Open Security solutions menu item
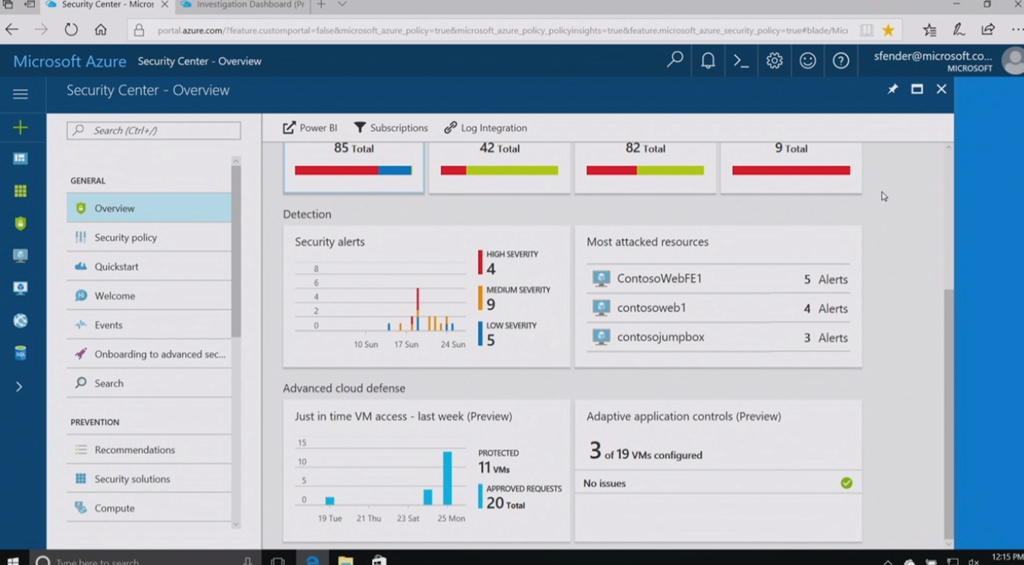The height and width of the screenshot is (565, 1024). 149,479
